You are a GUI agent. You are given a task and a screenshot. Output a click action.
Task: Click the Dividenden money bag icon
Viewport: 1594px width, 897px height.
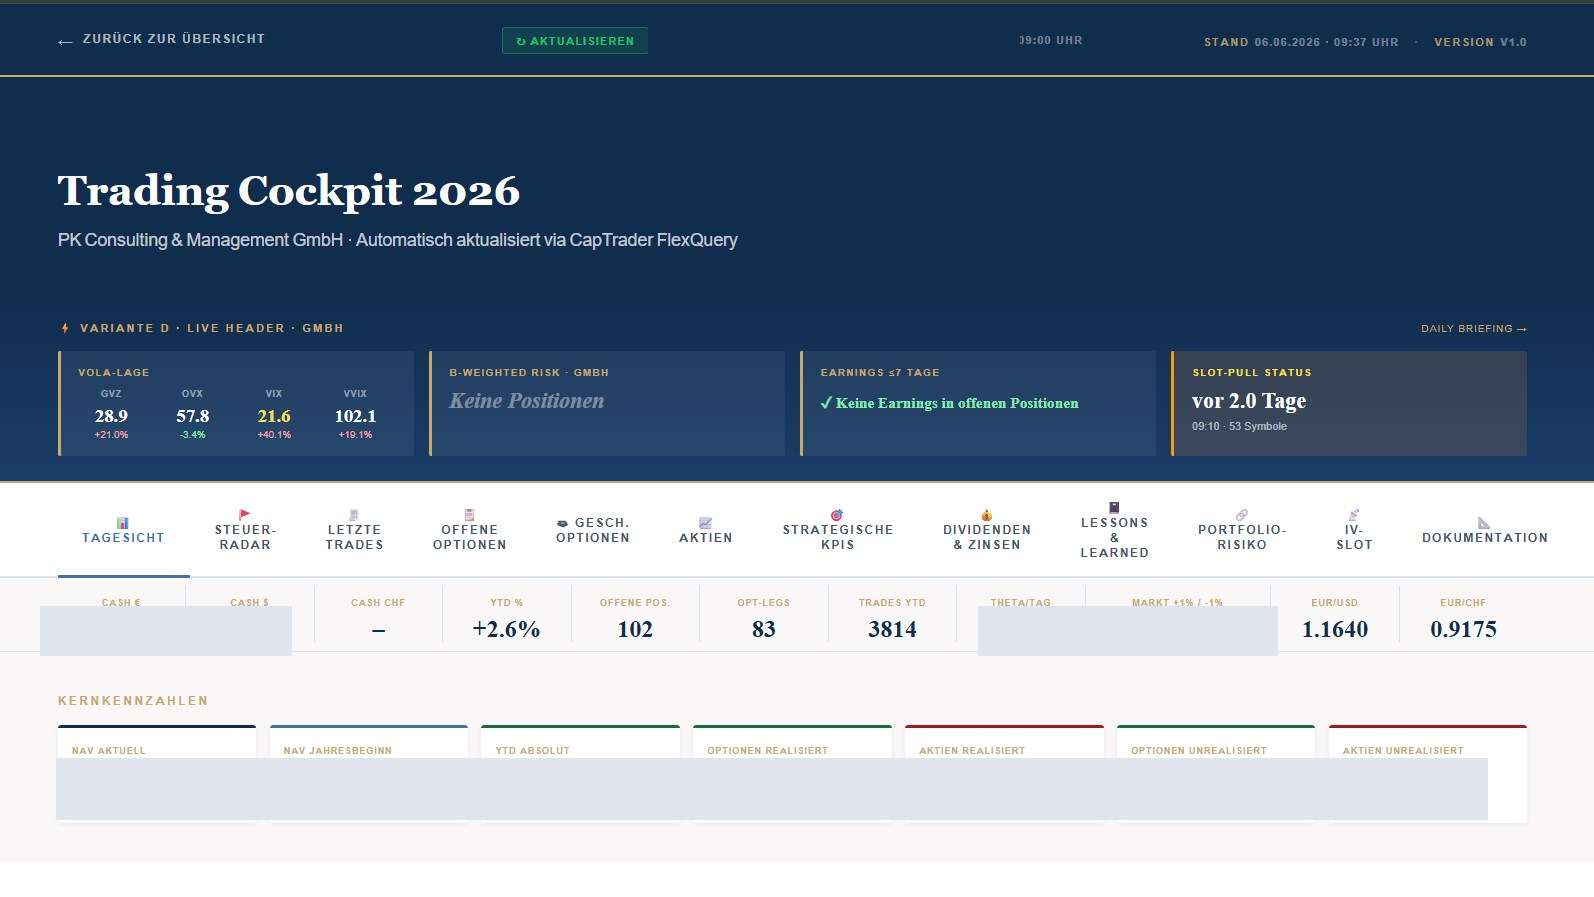[987, 515]
